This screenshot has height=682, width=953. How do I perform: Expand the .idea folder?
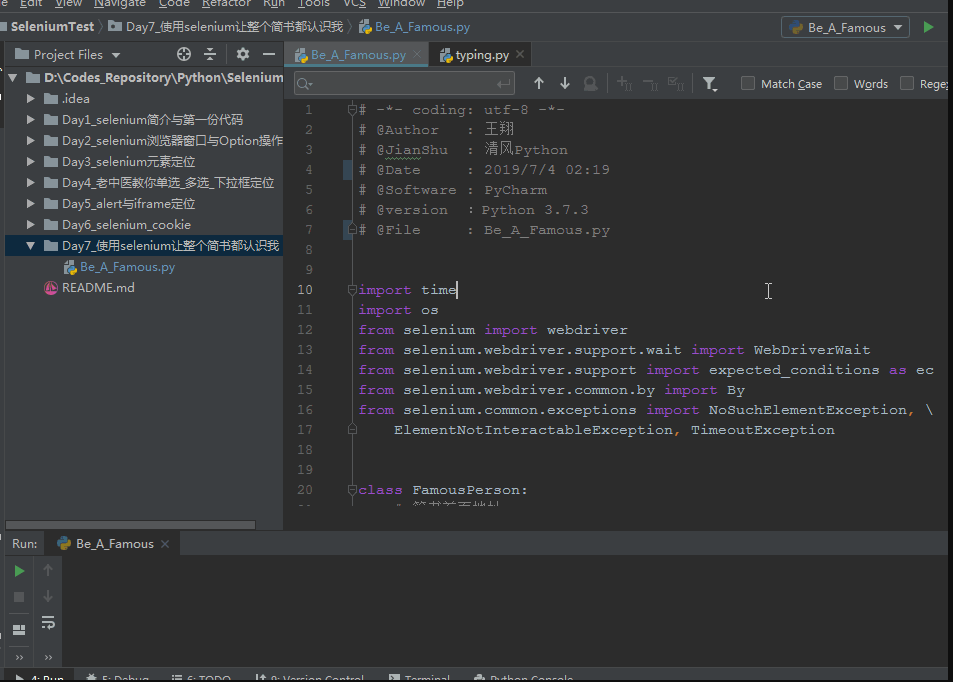coord(29,99)
